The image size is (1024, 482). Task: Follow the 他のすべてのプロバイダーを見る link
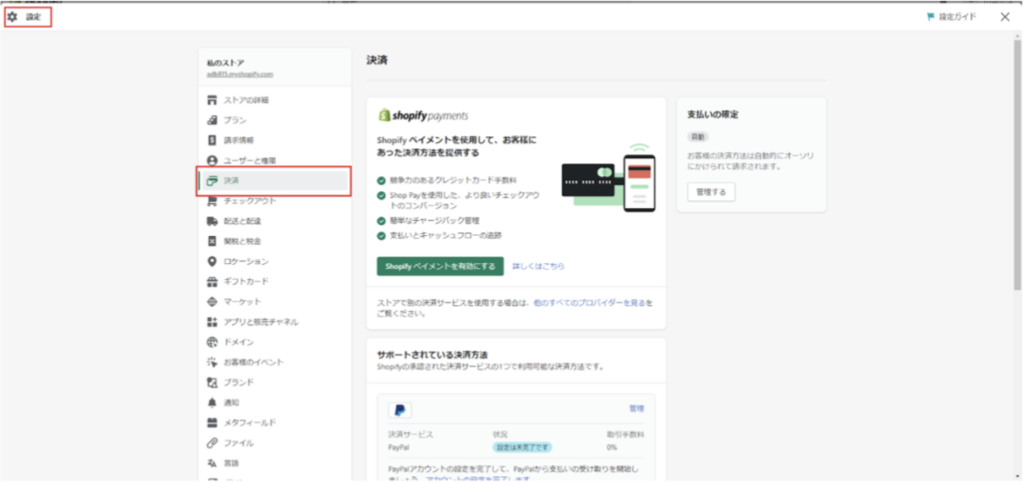589,301
